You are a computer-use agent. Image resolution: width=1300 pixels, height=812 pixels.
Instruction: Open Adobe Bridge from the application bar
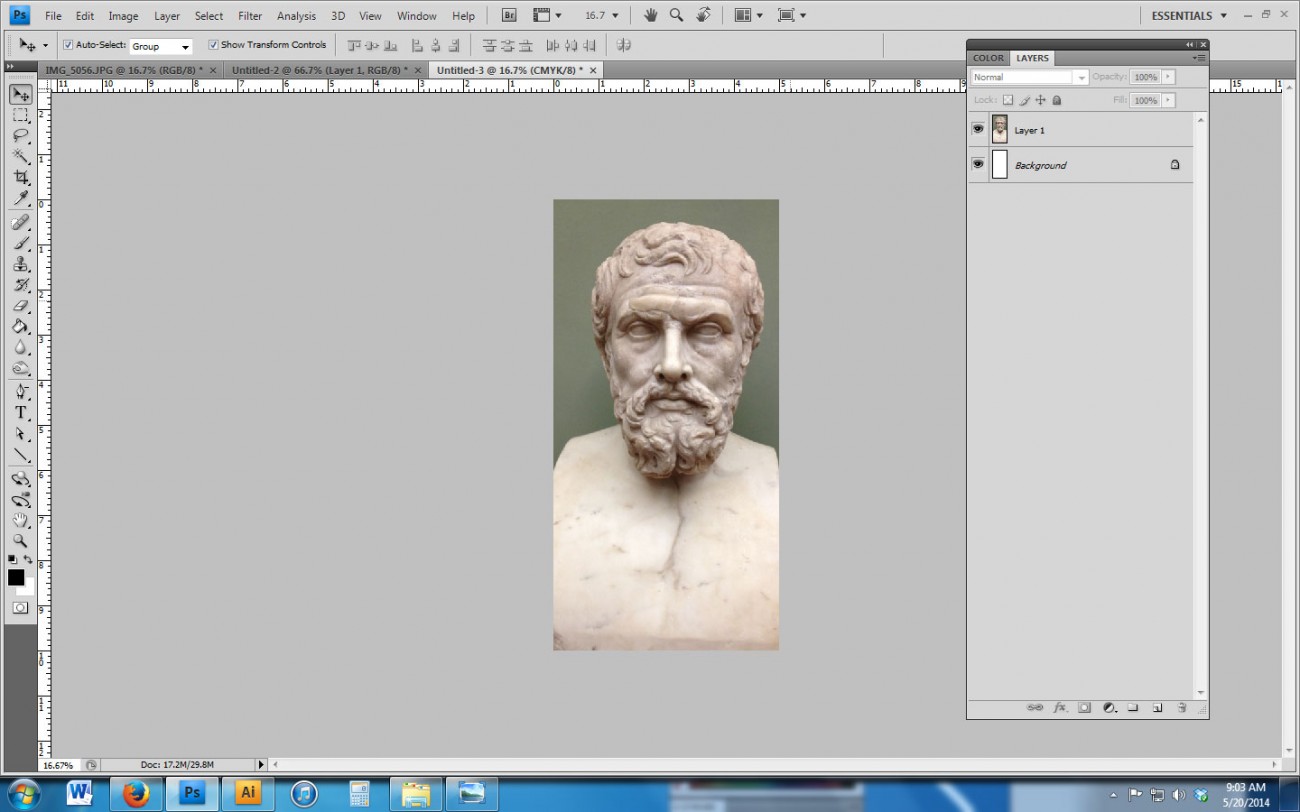click(508, 15)
